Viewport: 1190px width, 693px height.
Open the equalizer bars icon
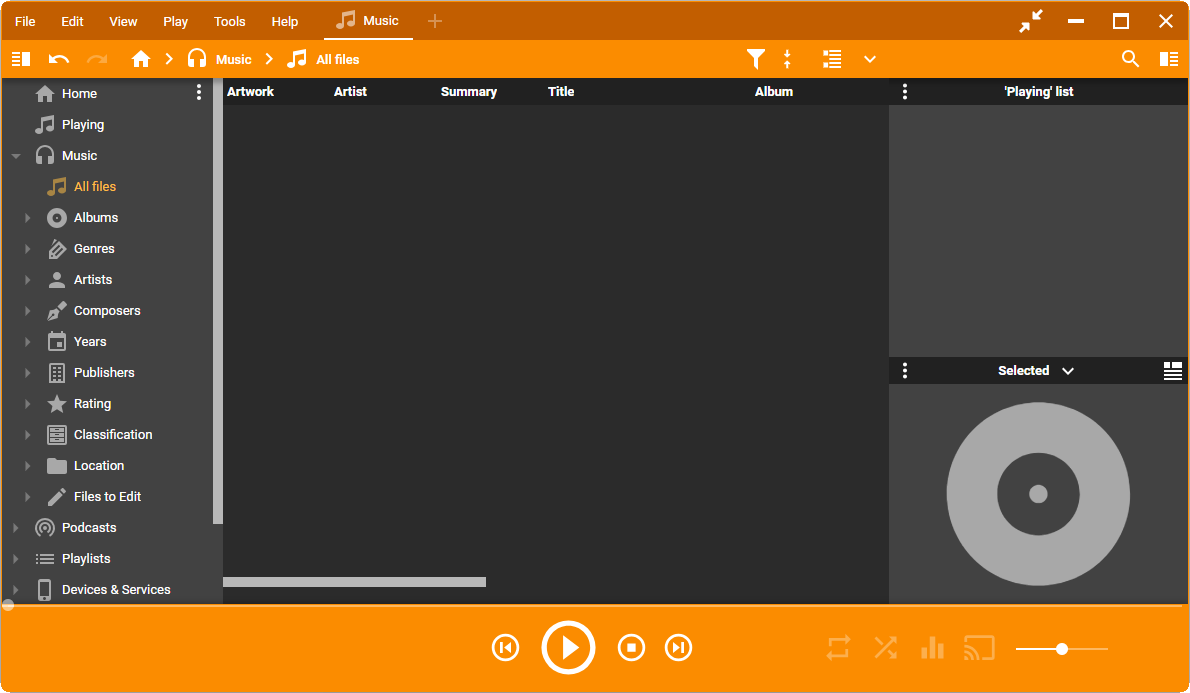(x=932, y=648)
